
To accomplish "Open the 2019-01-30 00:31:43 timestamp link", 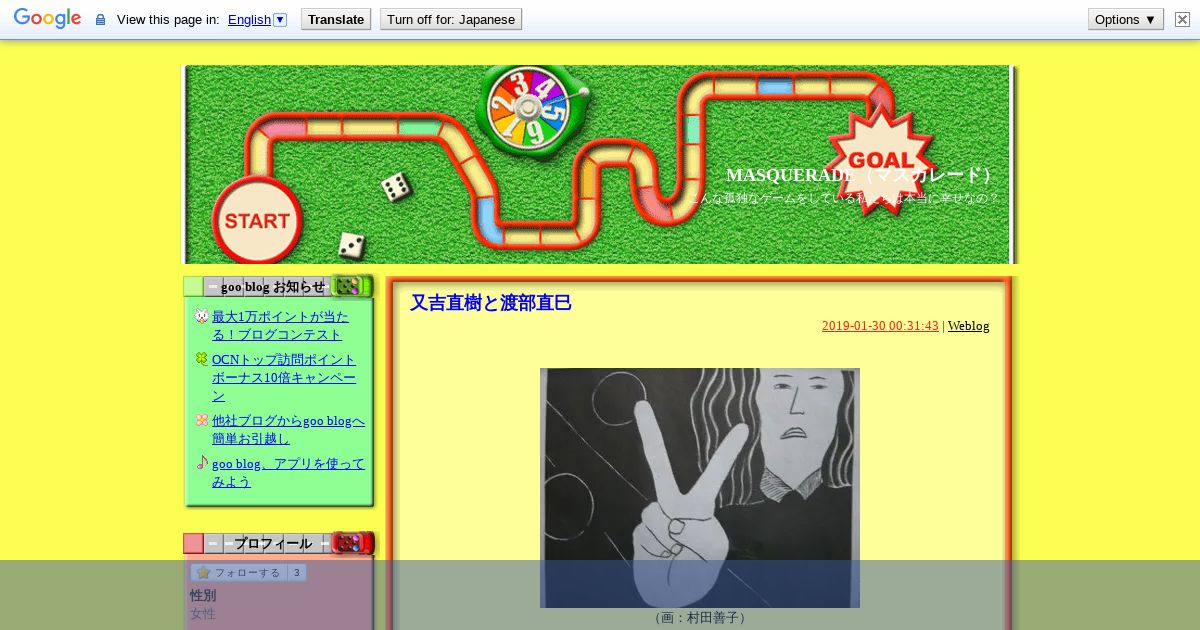I will coord(880,326).
